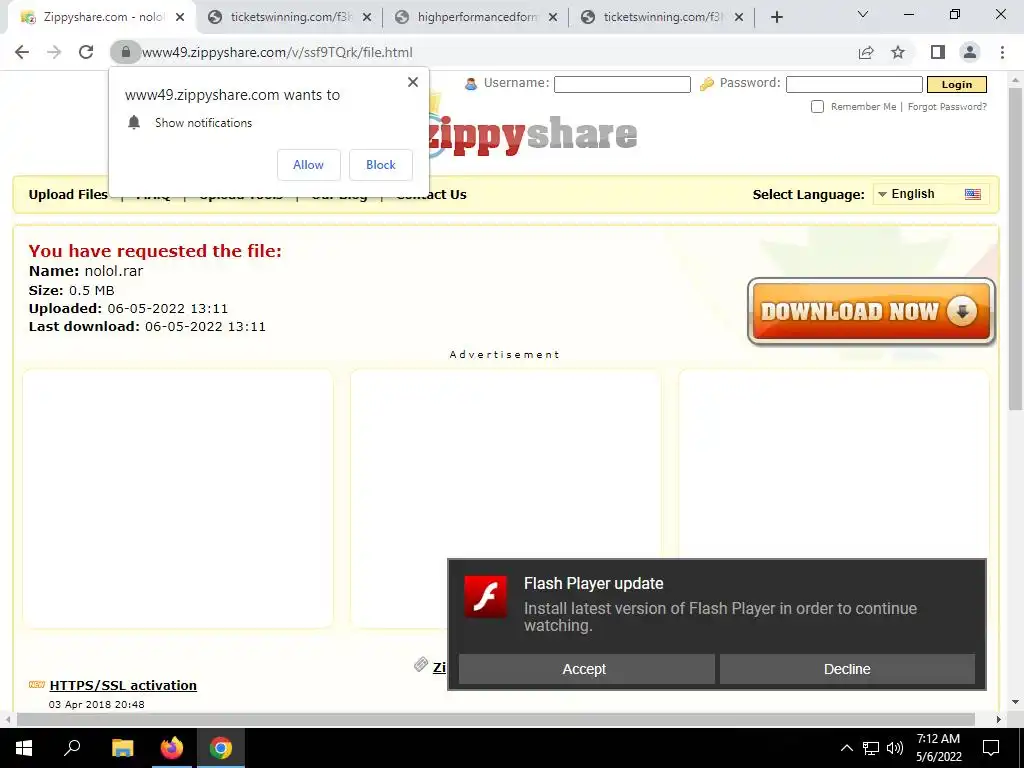This screenshot has height=768, width=1024.
Task: Click the horizontal page scrollbar
Action: pos(495,719)
